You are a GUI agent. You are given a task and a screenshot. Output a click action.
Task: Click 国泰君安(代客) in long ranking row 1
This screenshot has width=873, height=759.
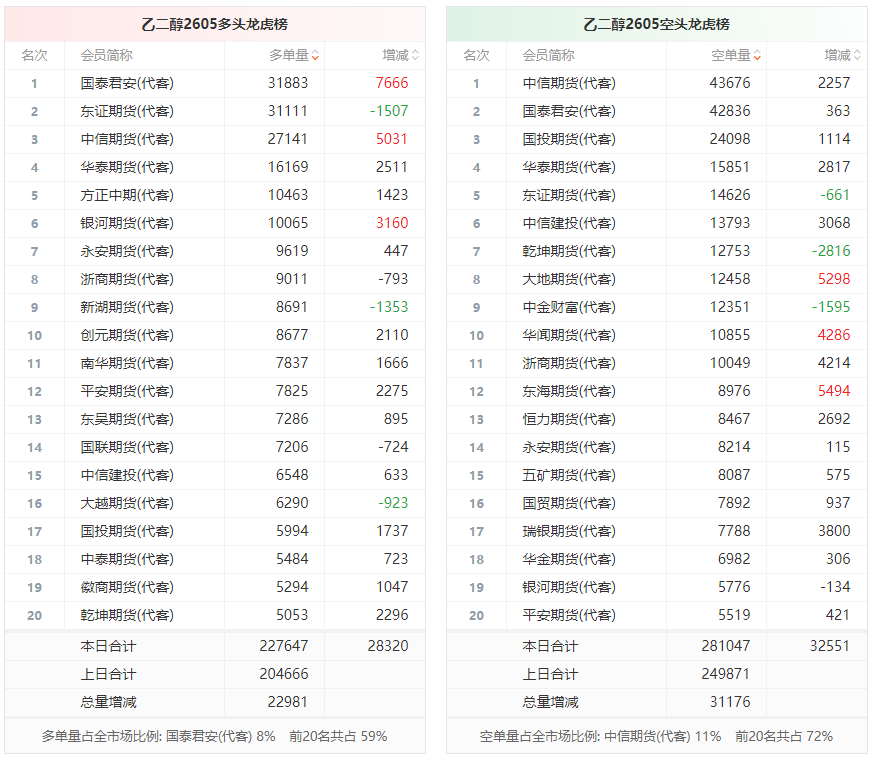127,83
